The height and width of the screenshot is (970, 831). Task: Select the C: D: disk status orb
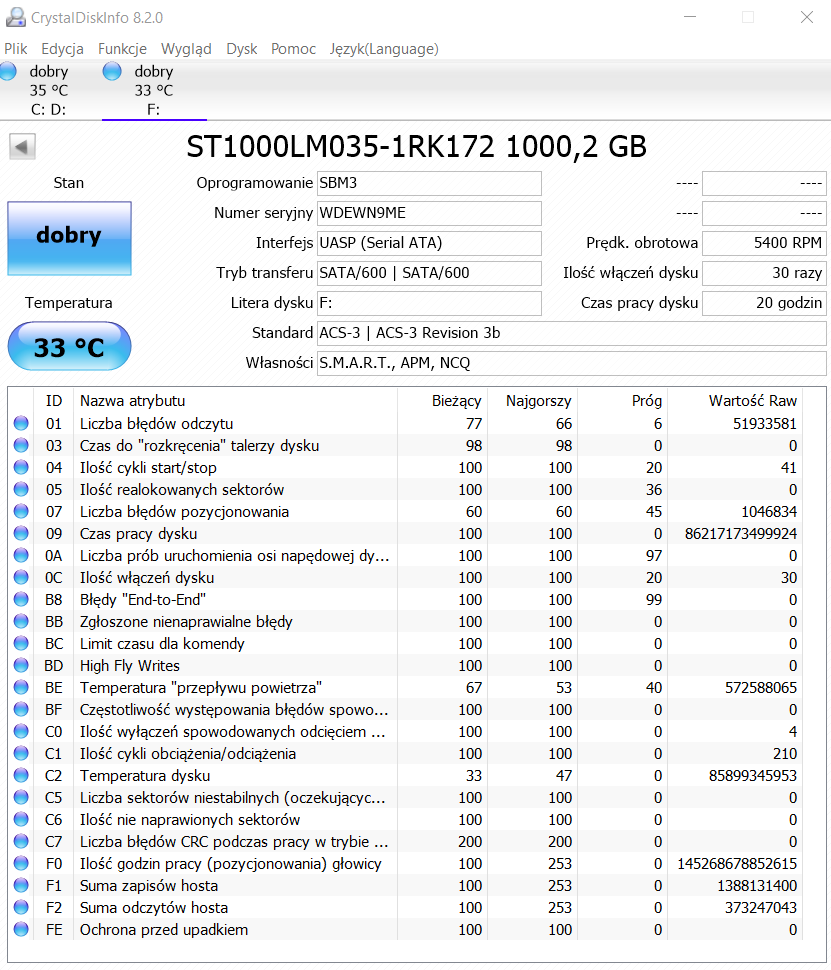9,71
